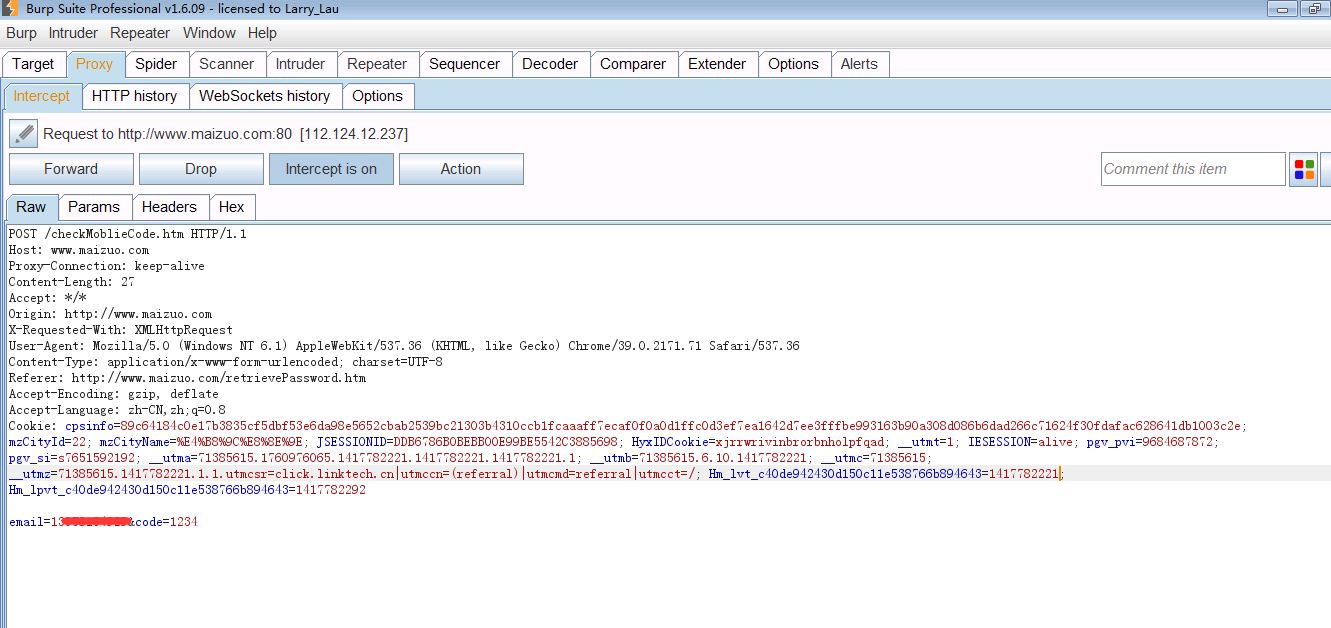Viewport: 1331px width, 628px height.
Task: Click the Content-Length: 27 header
Action: (x=71, y=282)
